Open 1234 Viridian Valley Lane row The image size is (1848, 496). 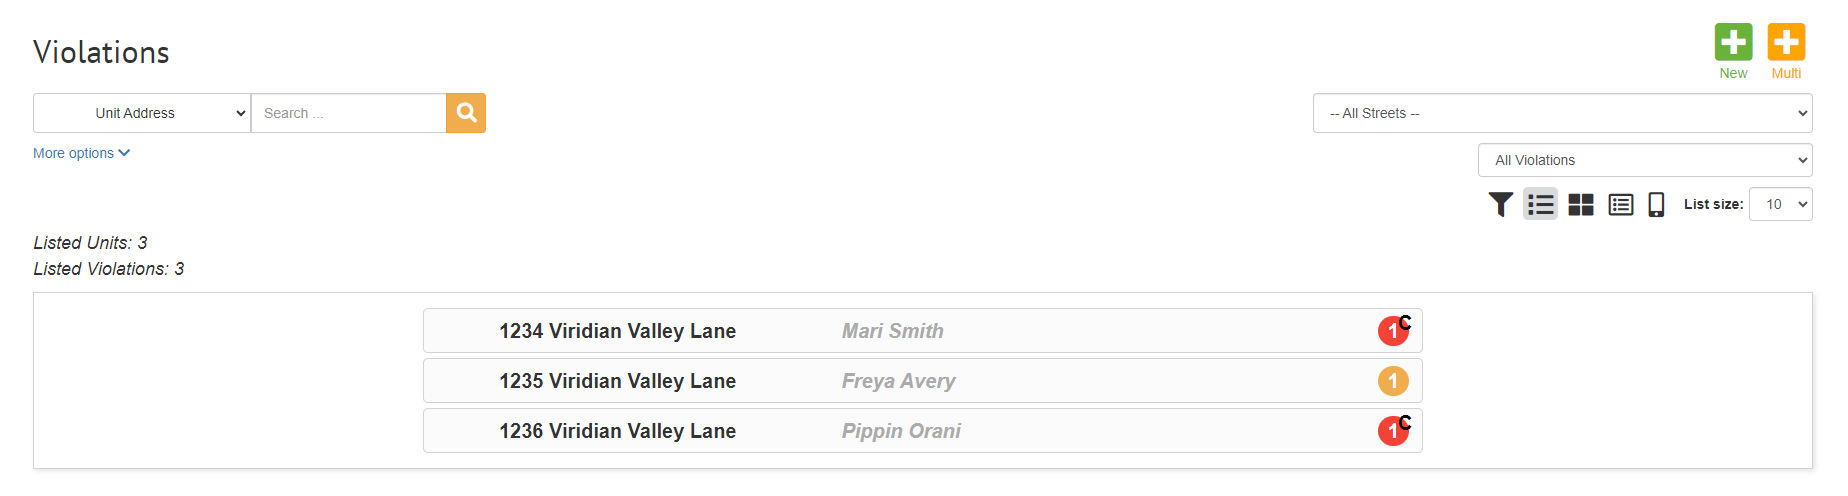[922, 331]
